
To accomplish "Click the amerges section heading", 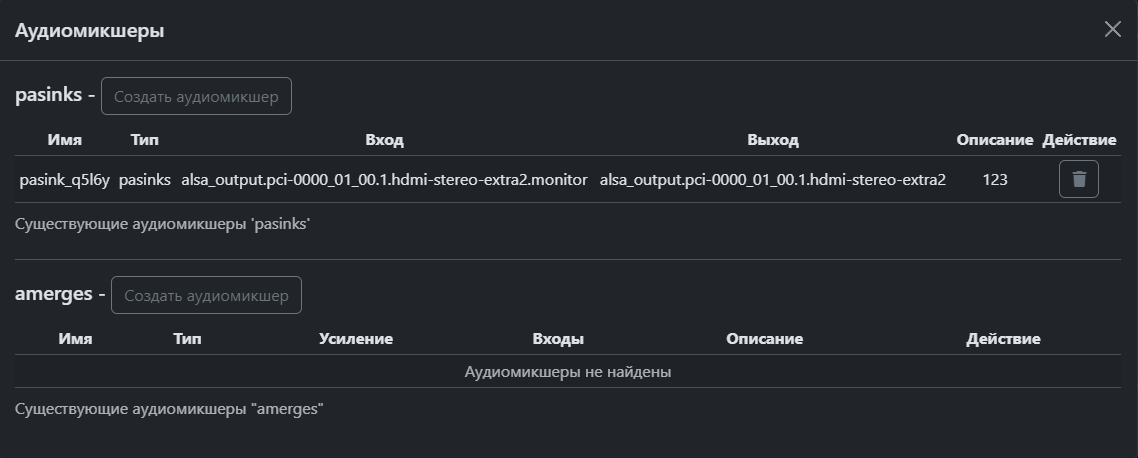I will pos(53,295).
